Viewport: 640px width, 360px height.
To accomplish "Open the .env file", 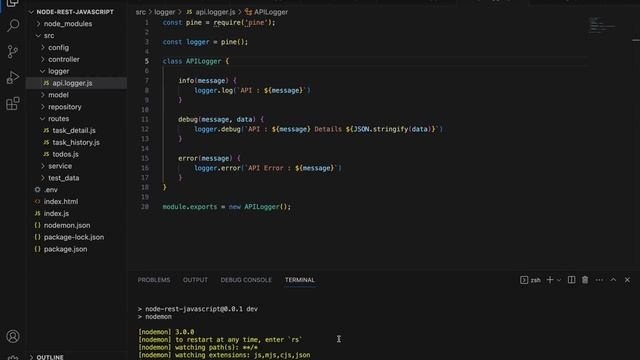I will 51,190.
